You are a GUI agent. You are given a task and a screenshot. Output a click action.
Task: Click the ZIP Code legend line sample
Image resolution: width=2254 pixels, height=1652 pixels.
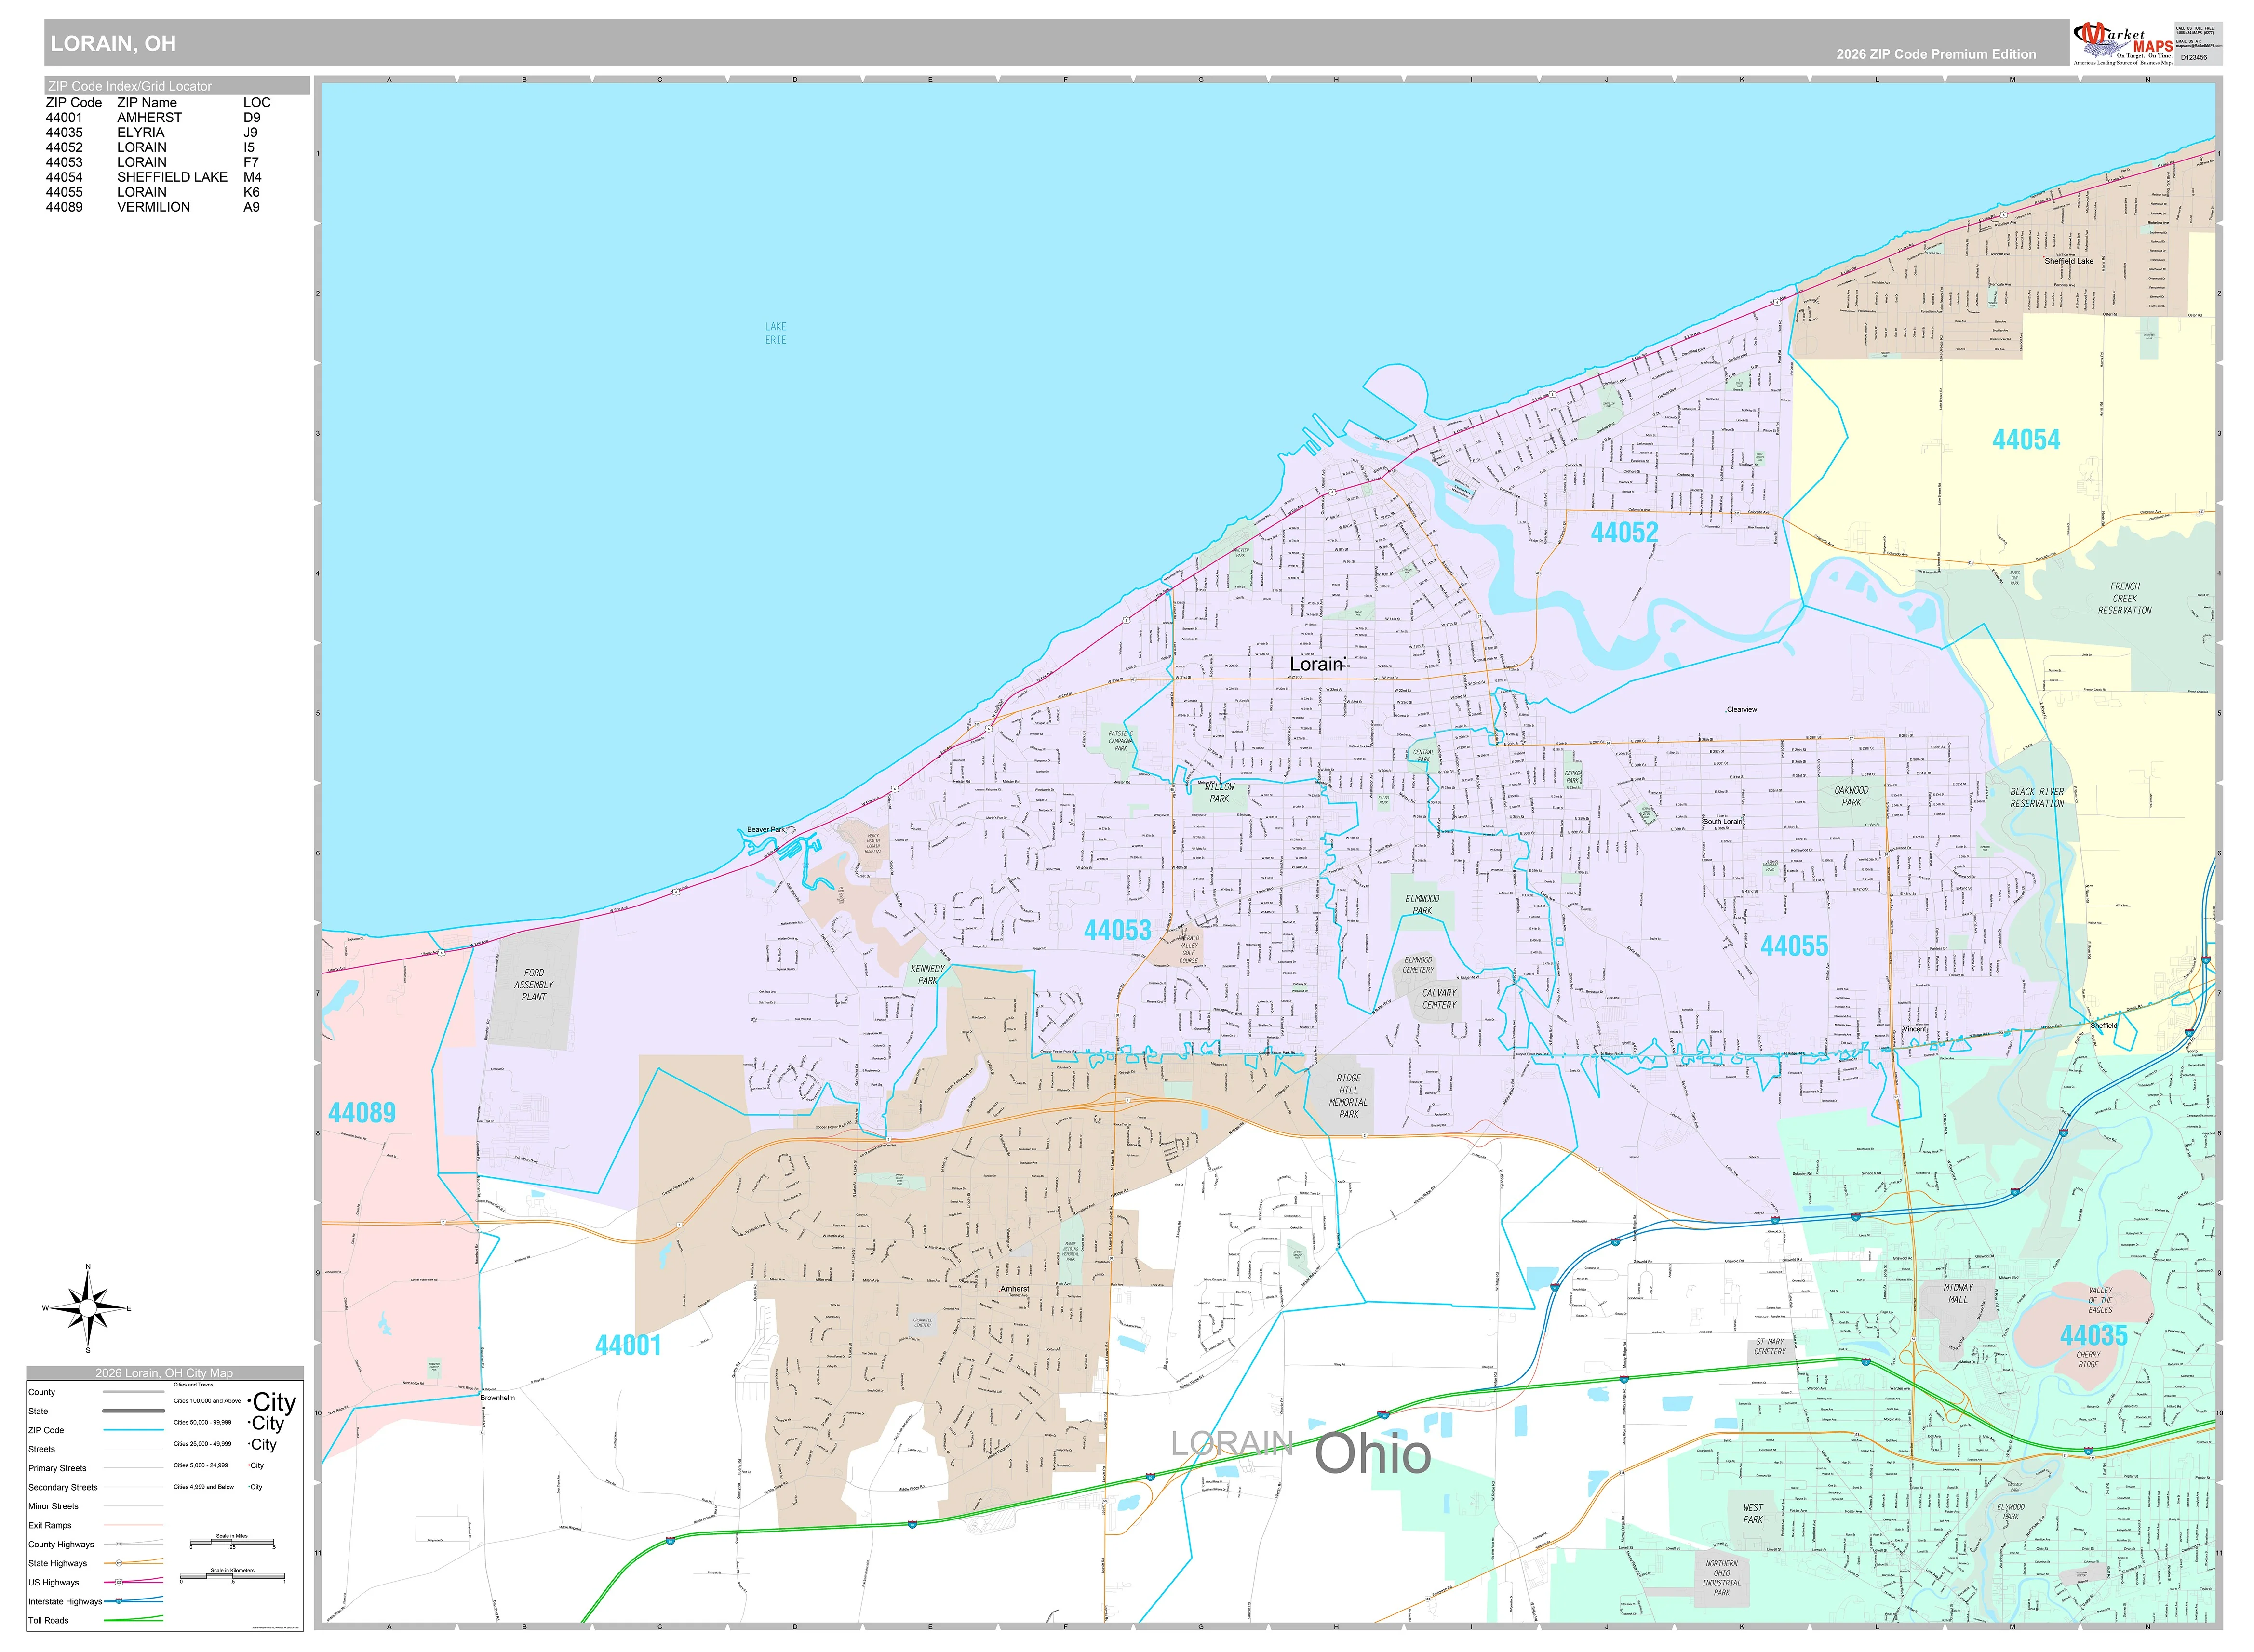(133, 1430)
